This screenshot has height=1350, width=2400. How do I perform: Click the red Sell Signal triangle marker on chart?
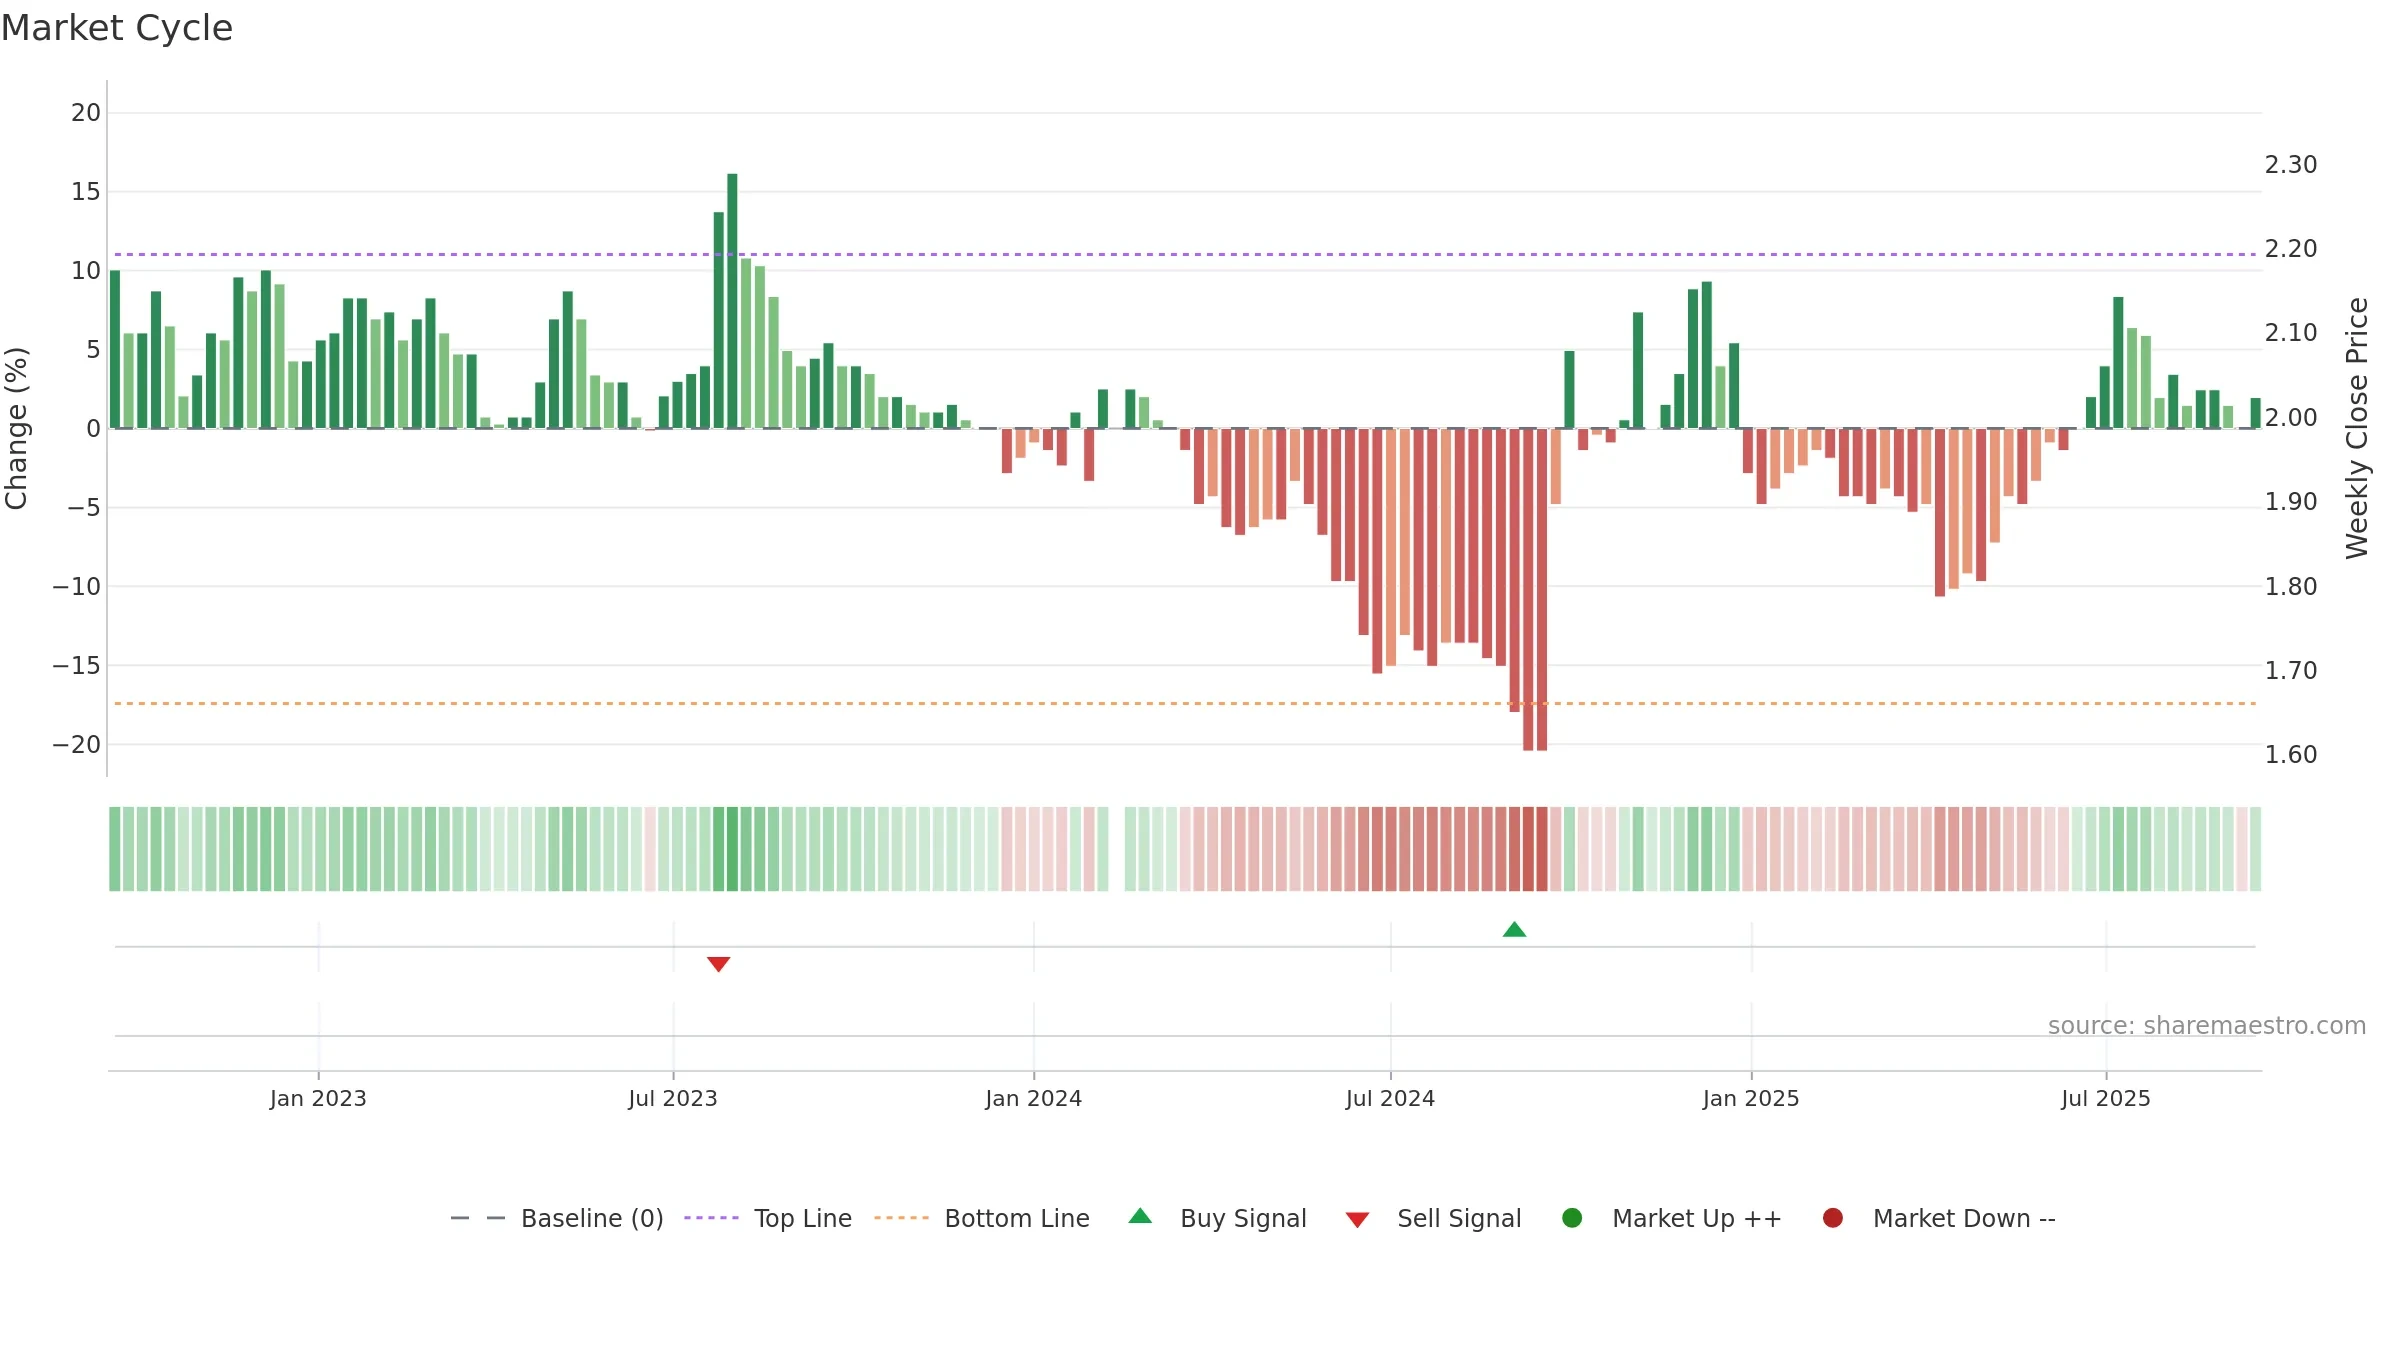pos(718,964)
